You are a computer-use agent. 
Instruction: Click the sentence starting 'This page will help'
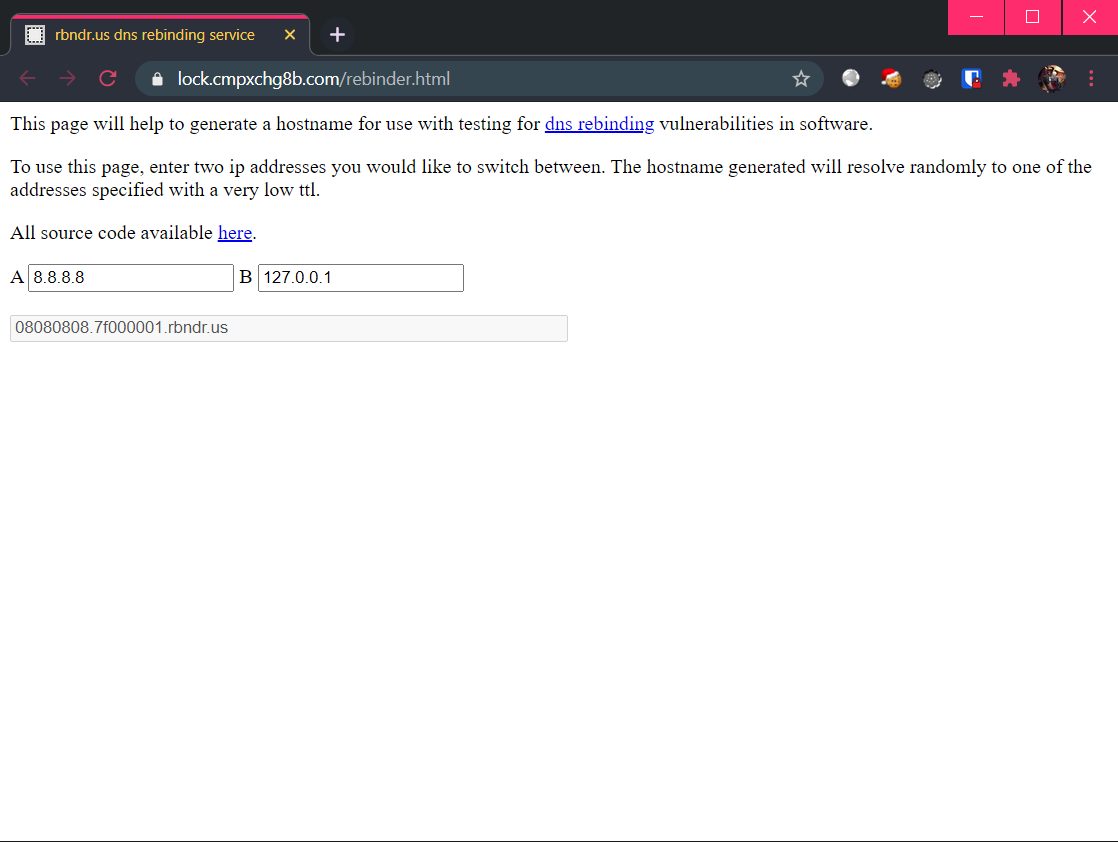click(x=441, y=124)
